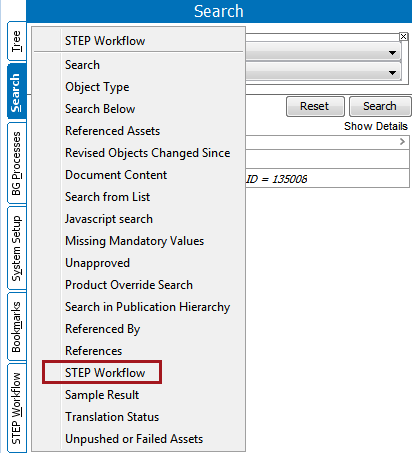Image resolution: width=412 pixels, height=453 pixels.
Task: Open System Setup side tab
Action: point(16,248)
